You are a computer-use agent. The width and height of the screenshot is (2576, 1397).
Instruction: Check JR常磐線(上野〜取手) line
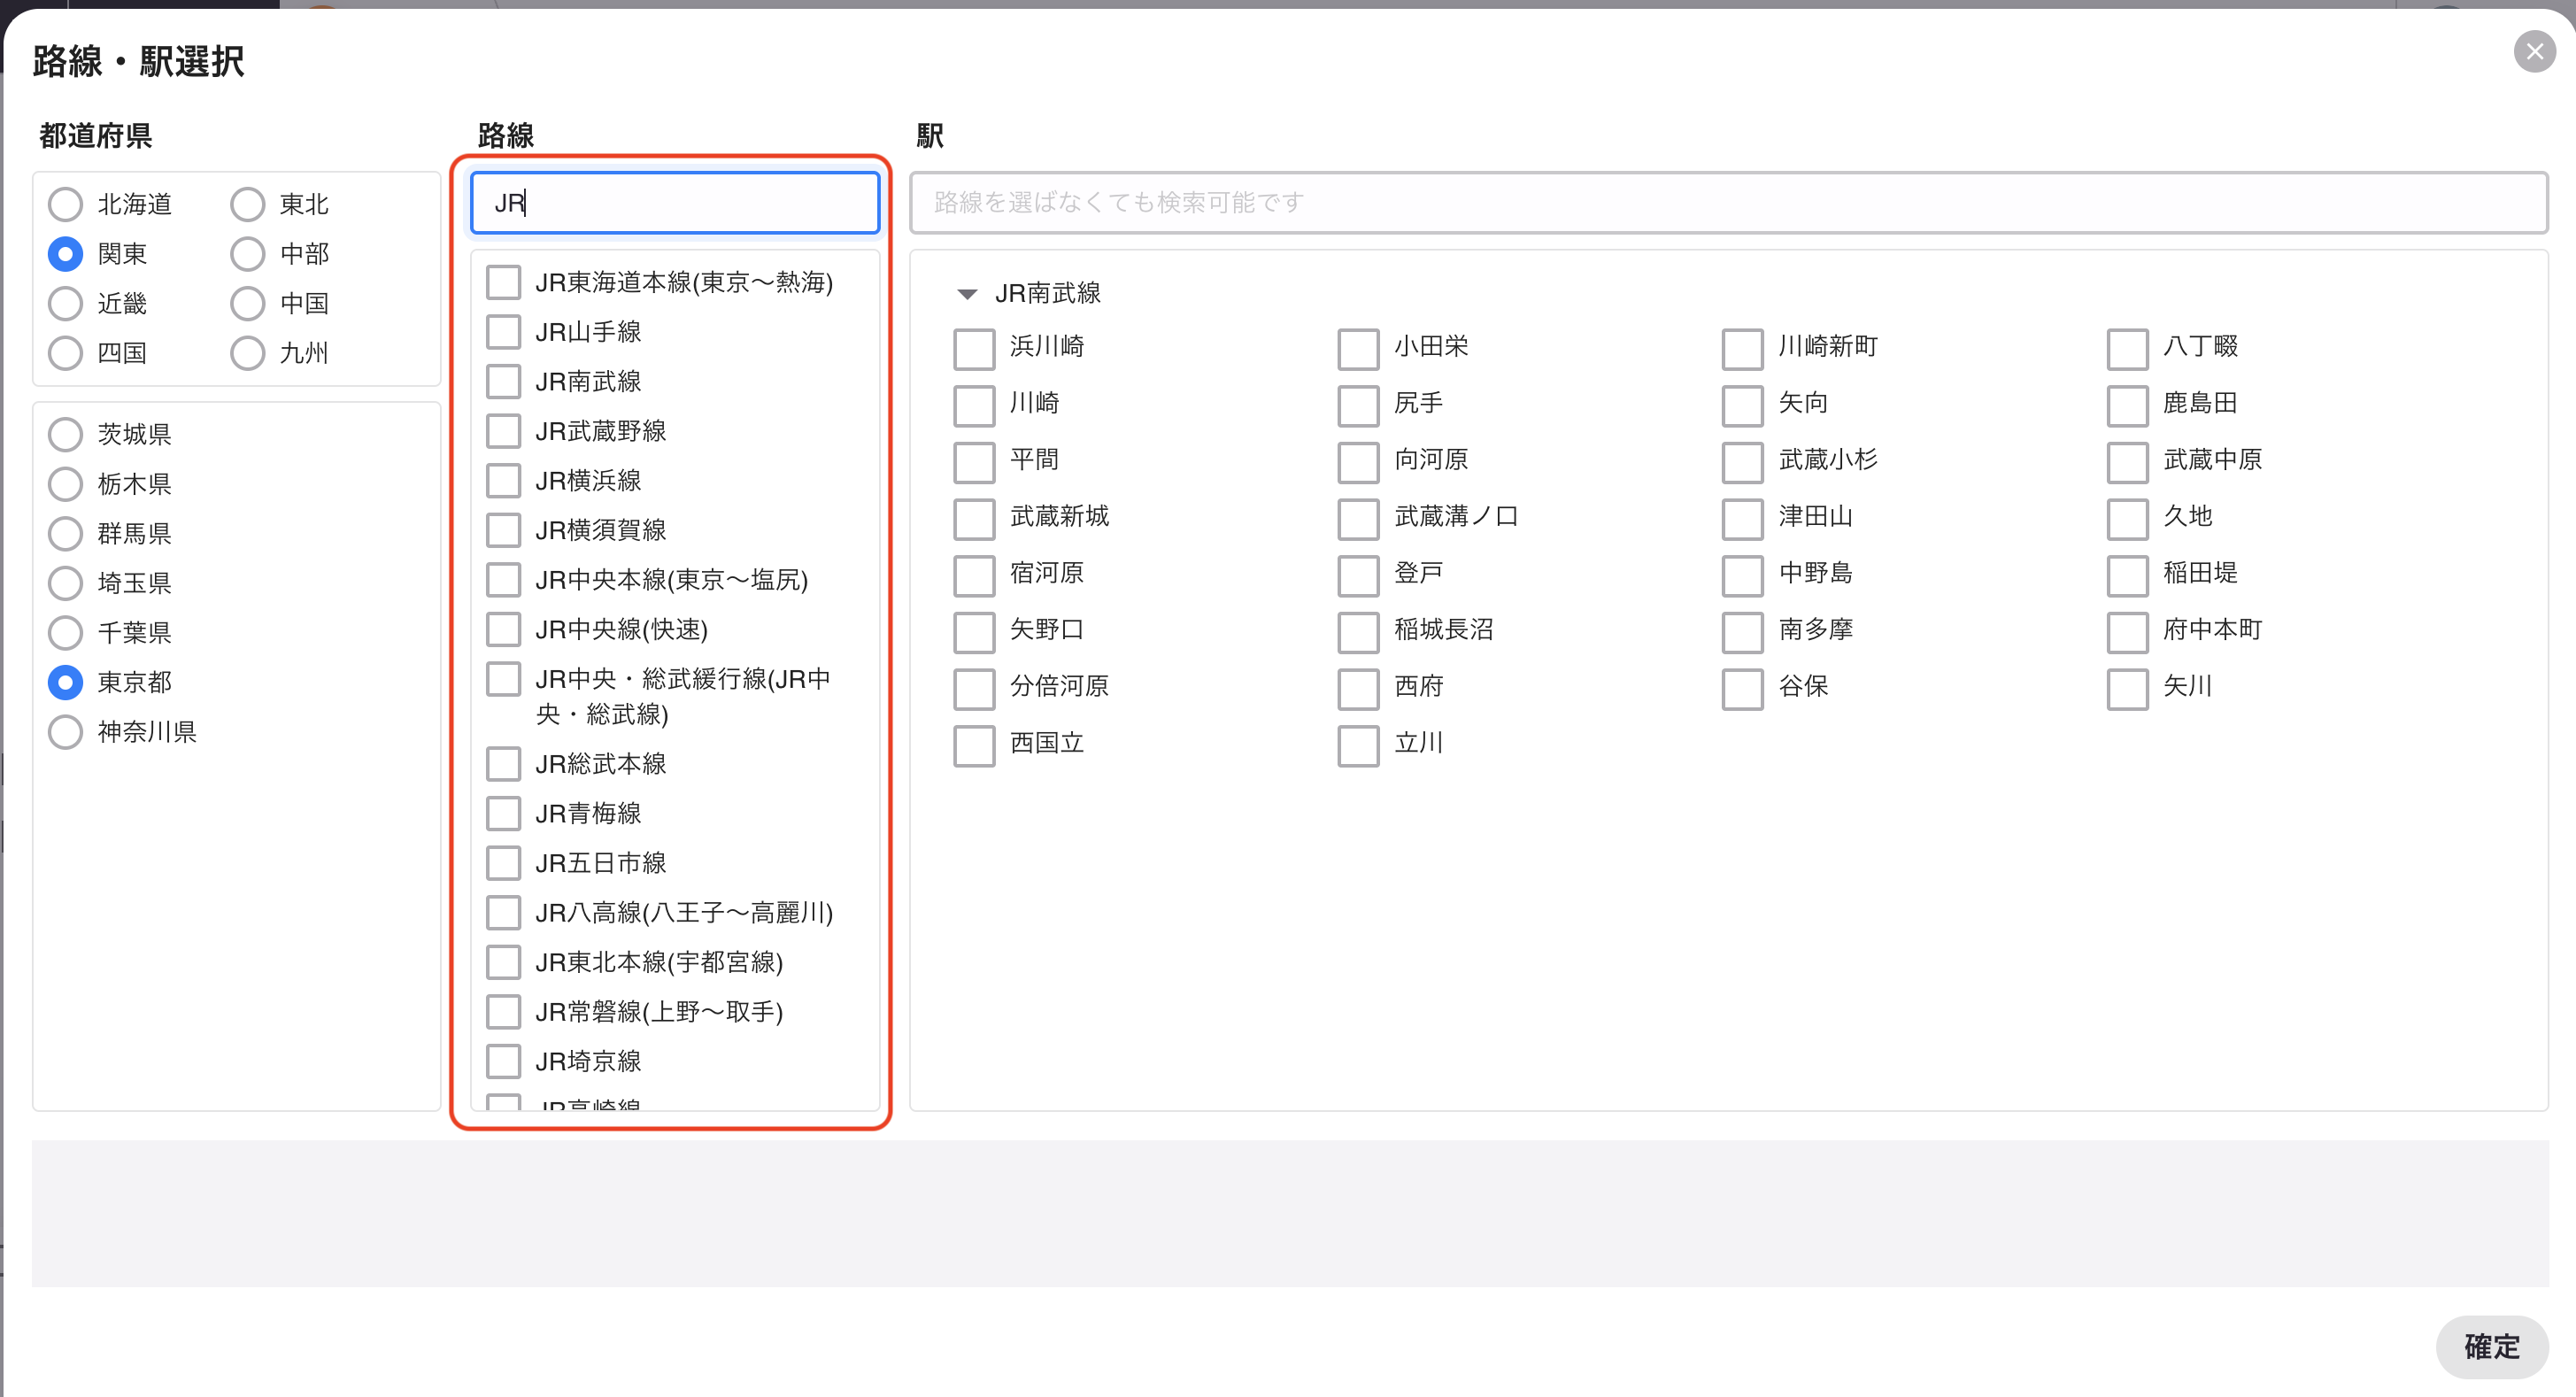(x=503, y=1012)
